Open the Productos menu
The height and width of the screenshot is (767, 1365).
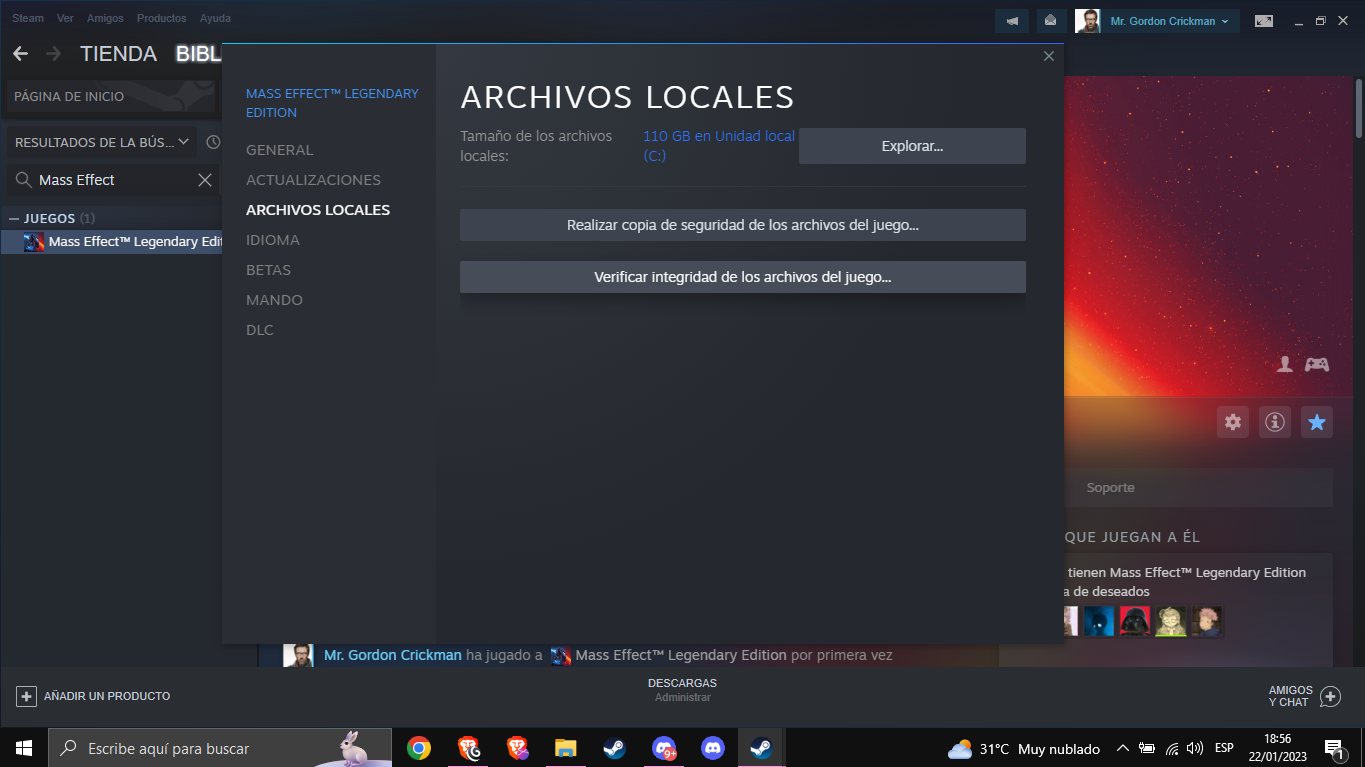point(161,18)
